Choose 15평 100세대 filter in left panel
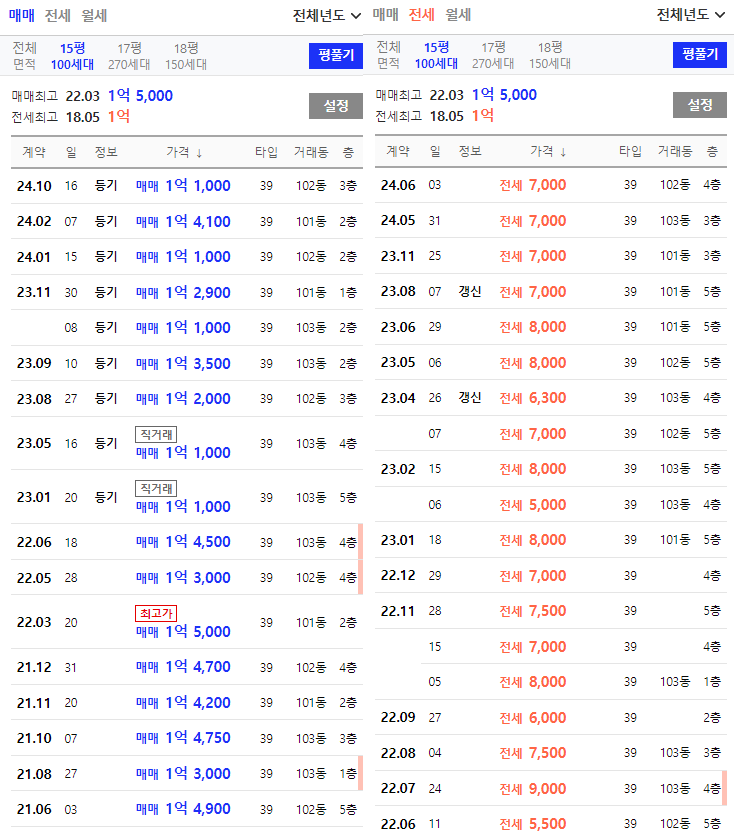Screen dimensions: 734x838 pos(72,56)
